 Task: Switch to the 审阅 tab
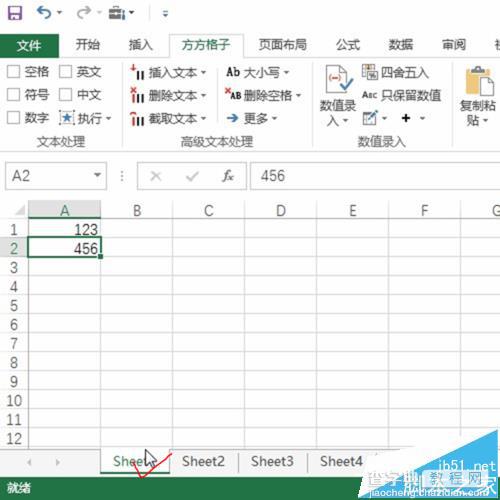454,45
